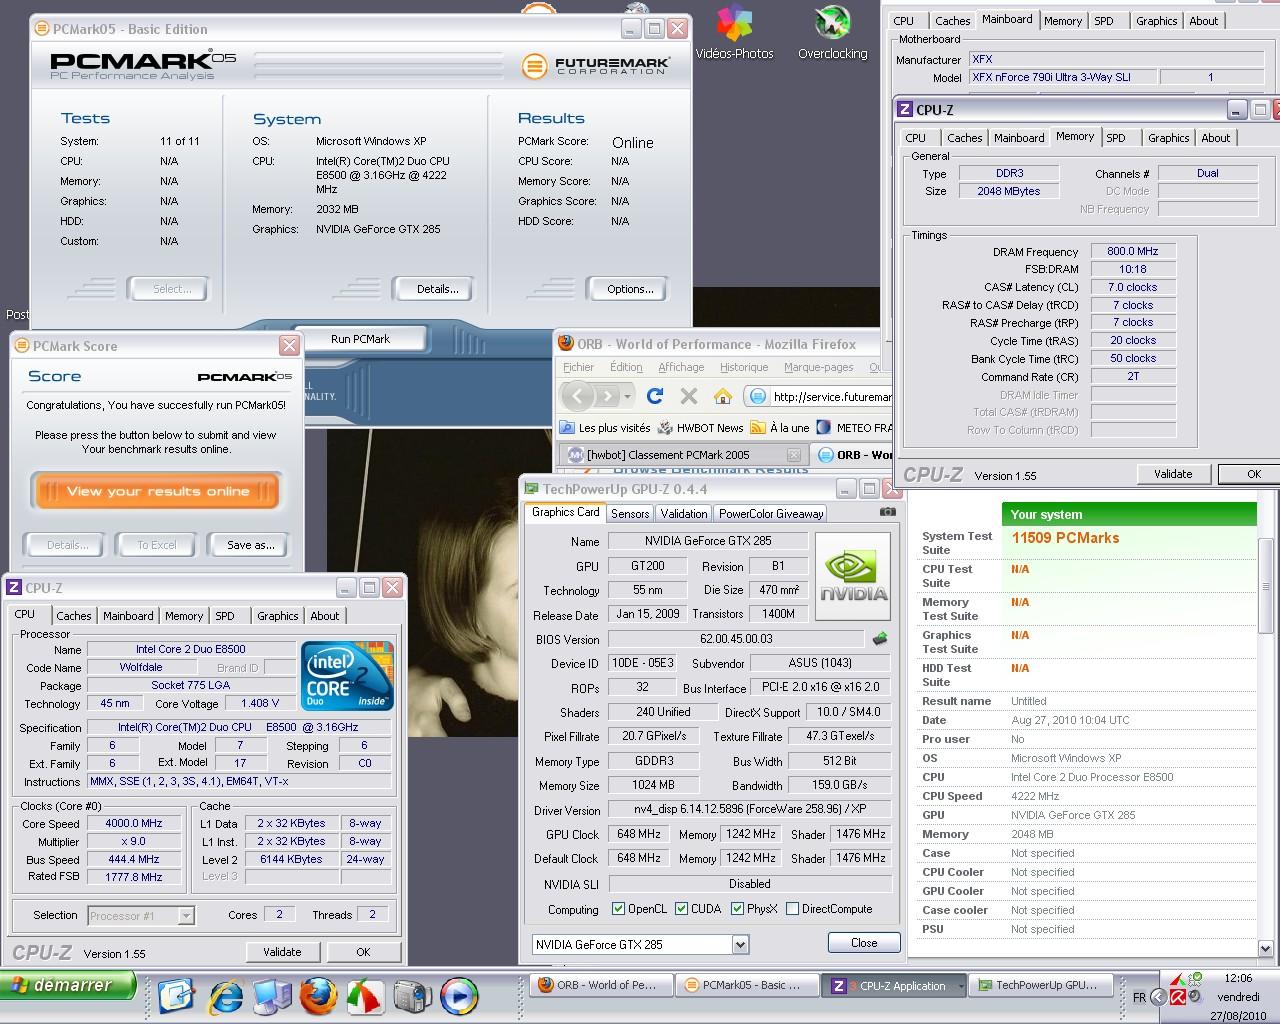Click Close button in GPU-Z

tap(864, 943)
